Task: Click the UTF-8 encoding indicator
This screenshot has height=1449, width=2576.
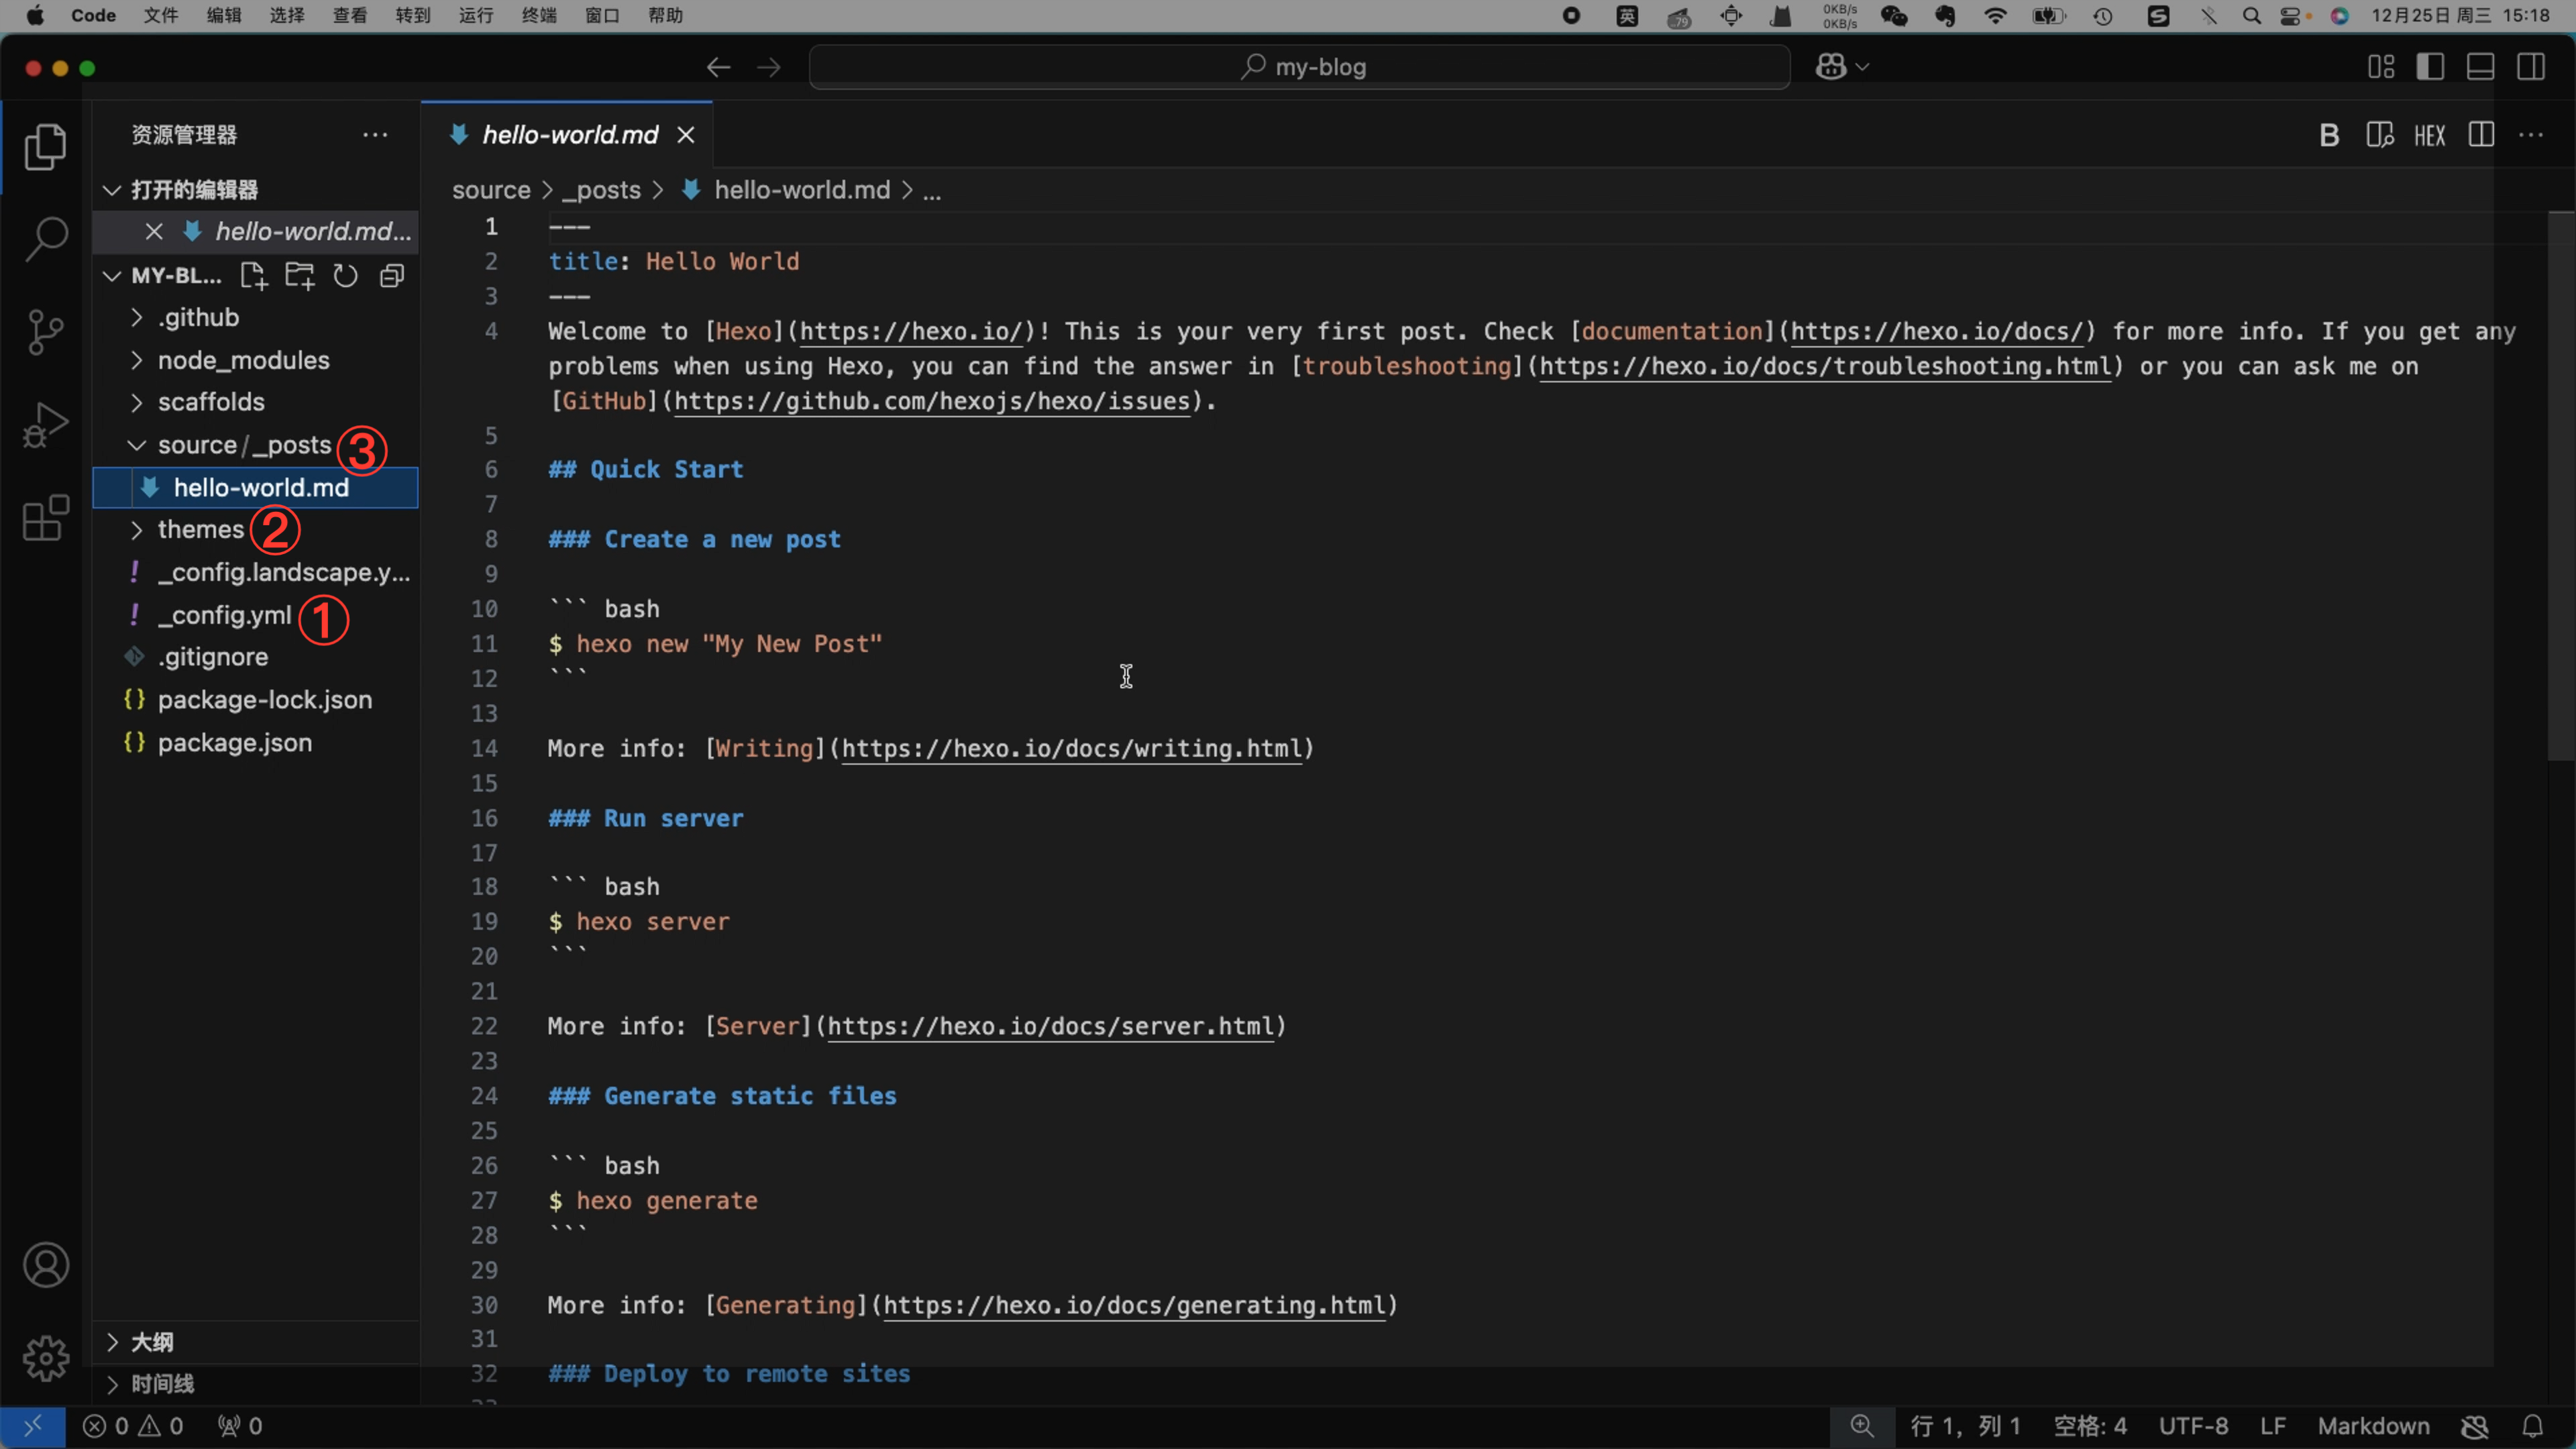Action: click(x=2193, y=1426)
